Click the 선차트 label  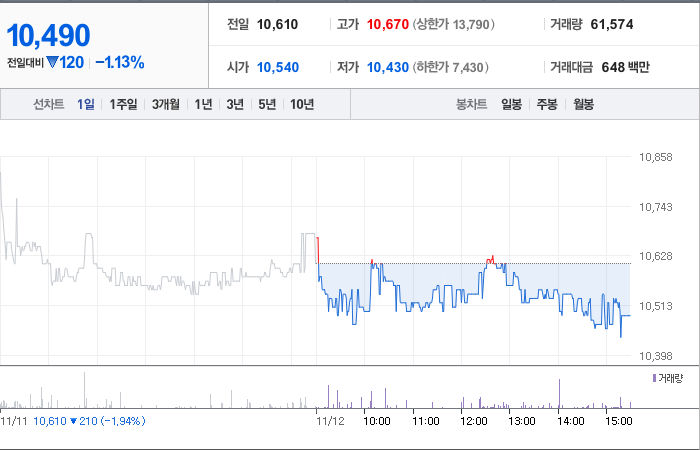point(49,104)
